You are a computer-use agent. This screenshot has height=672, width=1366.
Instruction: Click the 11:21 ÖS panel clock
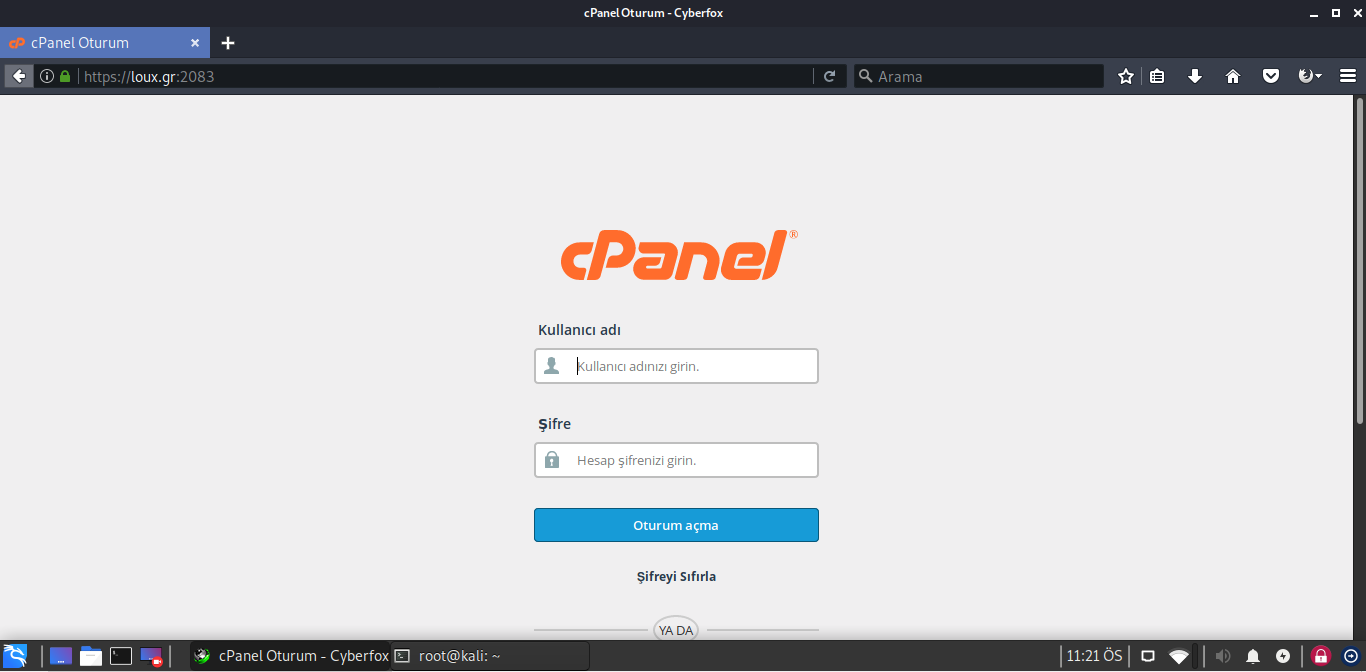coord(1094,656)
